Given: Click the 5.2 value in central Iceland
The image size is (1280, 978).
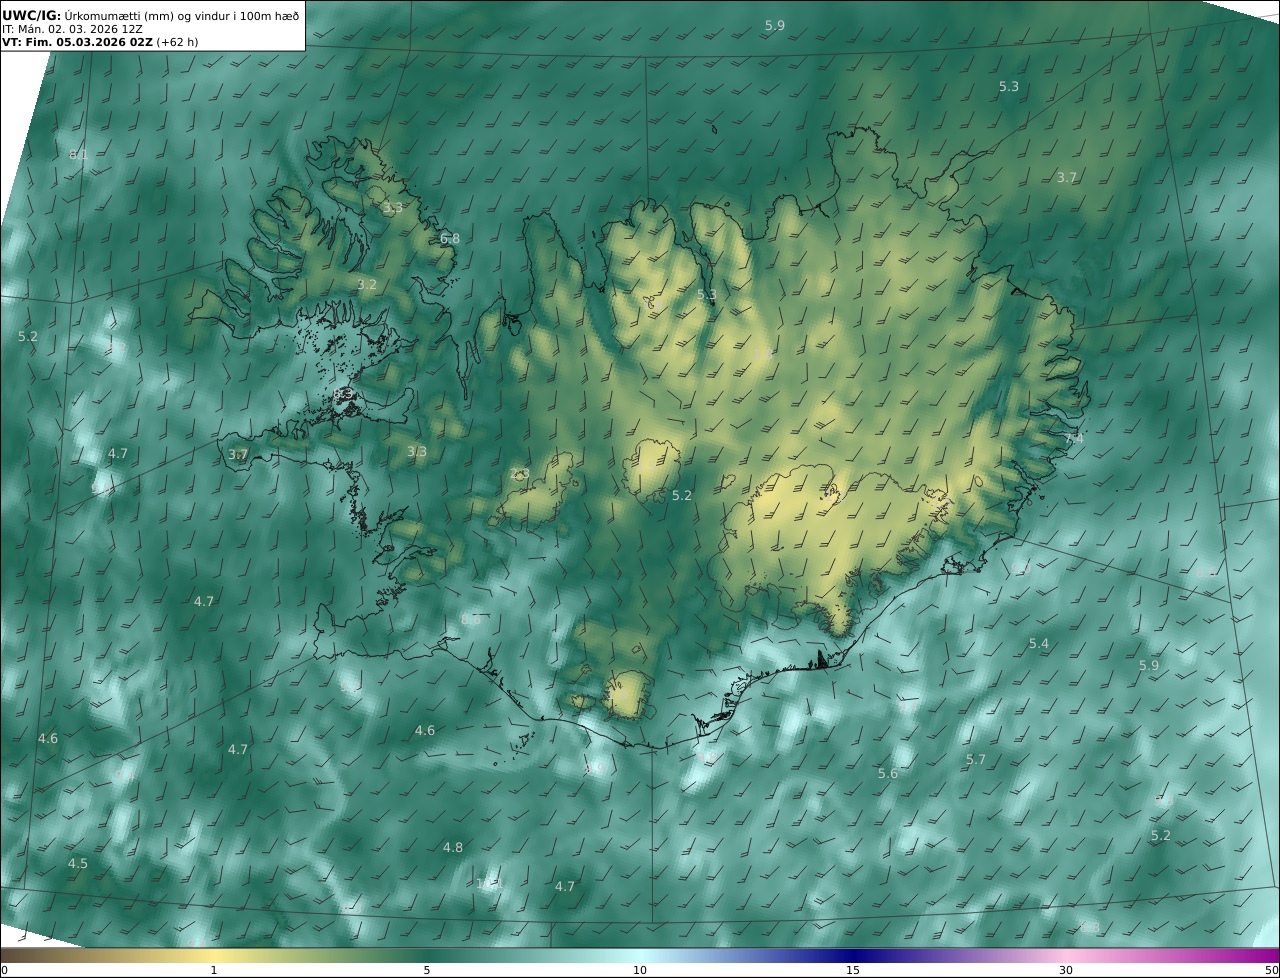Looking at the screenshot, I should 682,495.
